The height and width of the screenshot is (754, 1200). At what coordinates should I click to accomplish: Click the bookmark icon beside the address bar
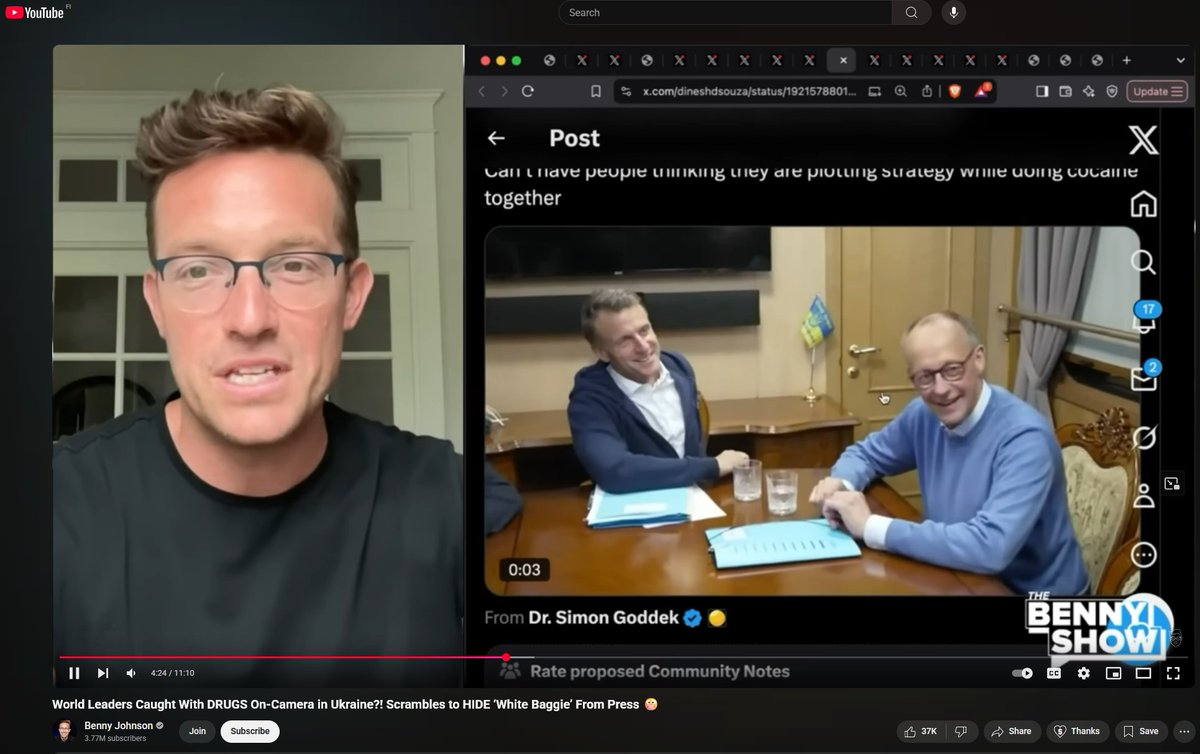click(x=596, y=91)
